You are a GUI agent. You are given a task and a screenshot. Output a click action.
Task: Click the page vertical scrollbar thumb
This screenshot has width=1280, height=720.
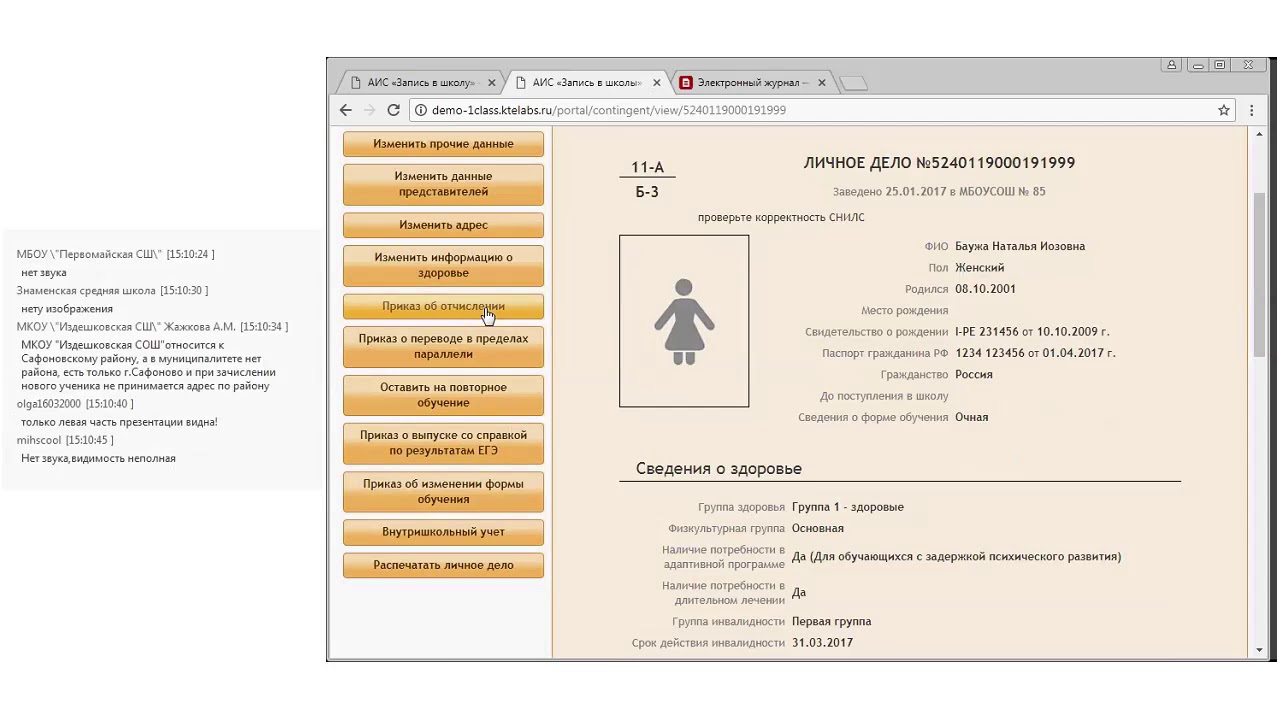coord(1259,275)
